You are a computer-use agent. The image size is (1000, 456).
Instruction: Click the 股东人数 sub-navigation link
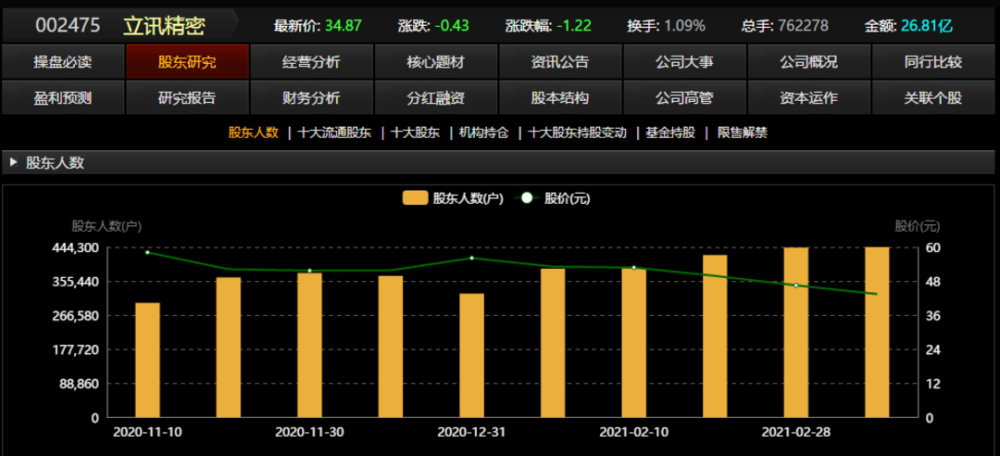254,133
